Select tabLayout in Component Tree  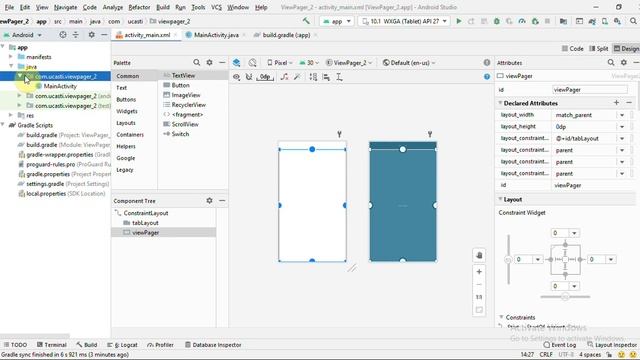[x=145, y=223]
